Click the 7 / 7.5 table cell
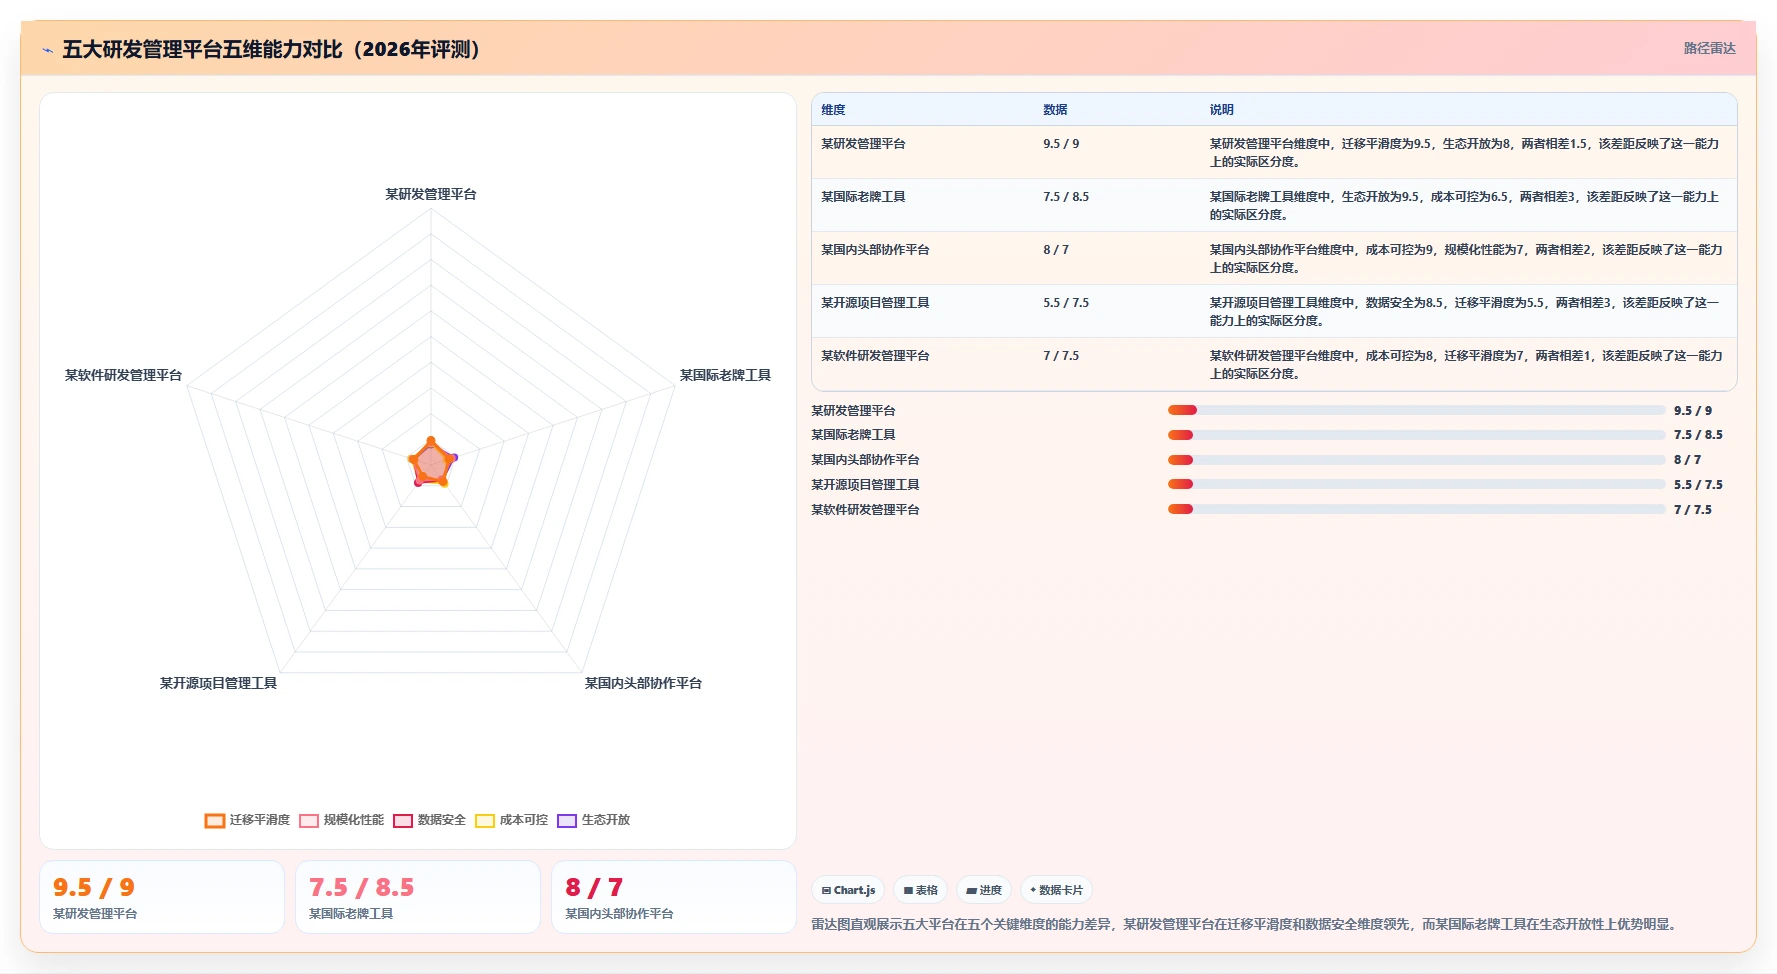 1061,356
